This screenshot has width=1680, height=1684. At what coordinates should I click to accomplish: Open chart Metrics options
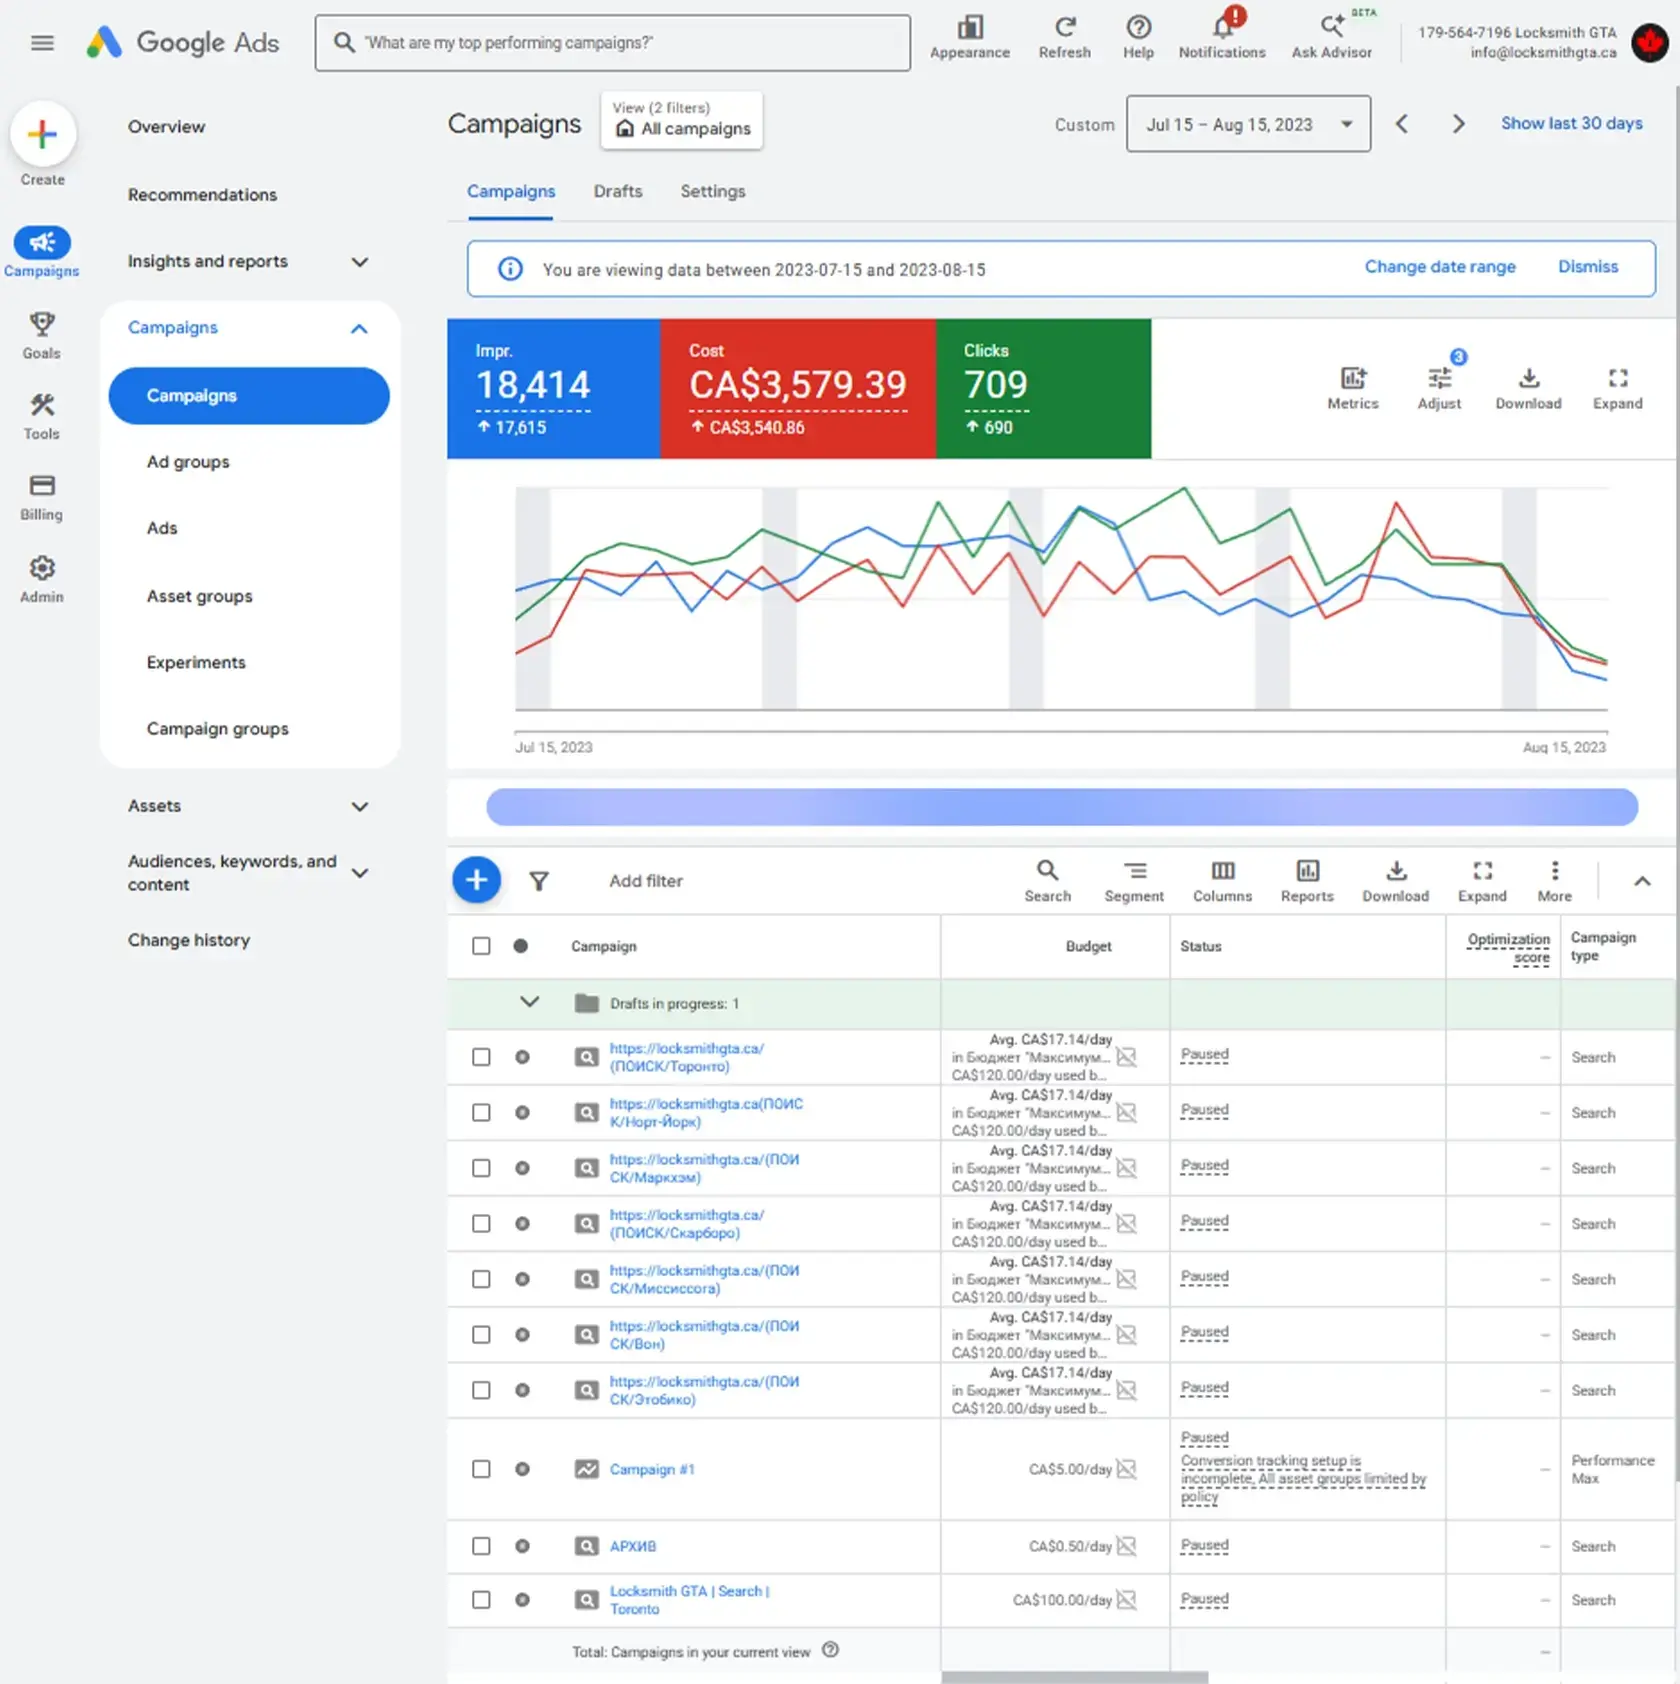point(1352,388)
